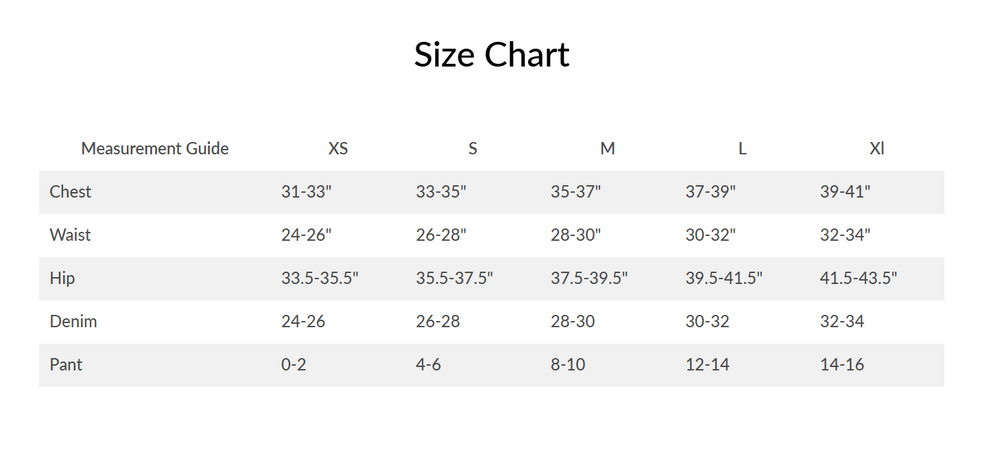Select the large pant size 12-14
Viewport: 1000px width, 461px height.
[x=707, y=365]
